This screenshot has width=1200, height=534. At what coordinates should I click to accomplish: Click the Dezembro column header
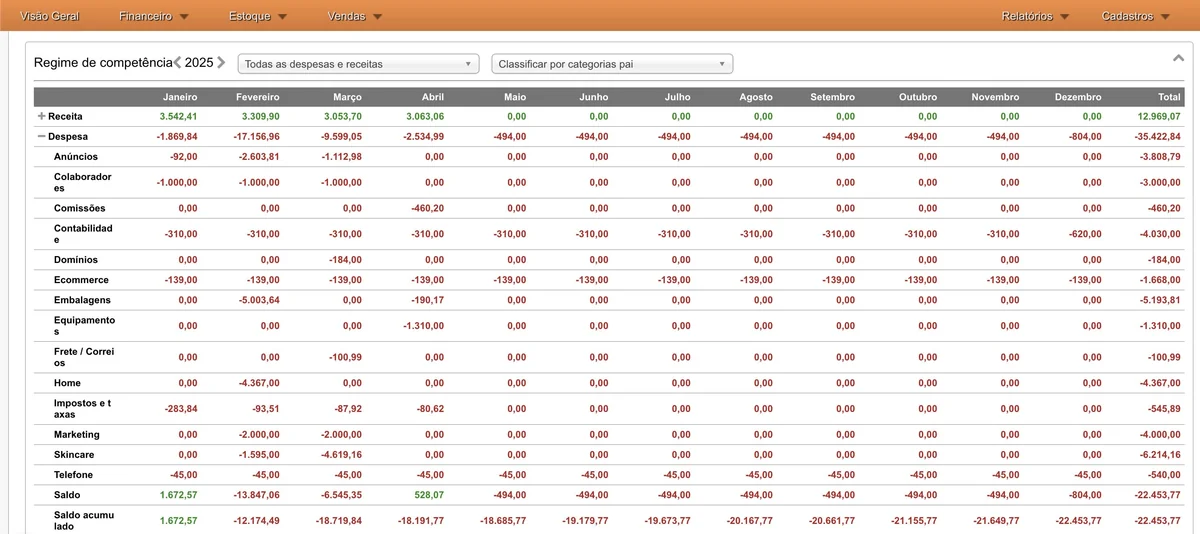point(1078,97)
